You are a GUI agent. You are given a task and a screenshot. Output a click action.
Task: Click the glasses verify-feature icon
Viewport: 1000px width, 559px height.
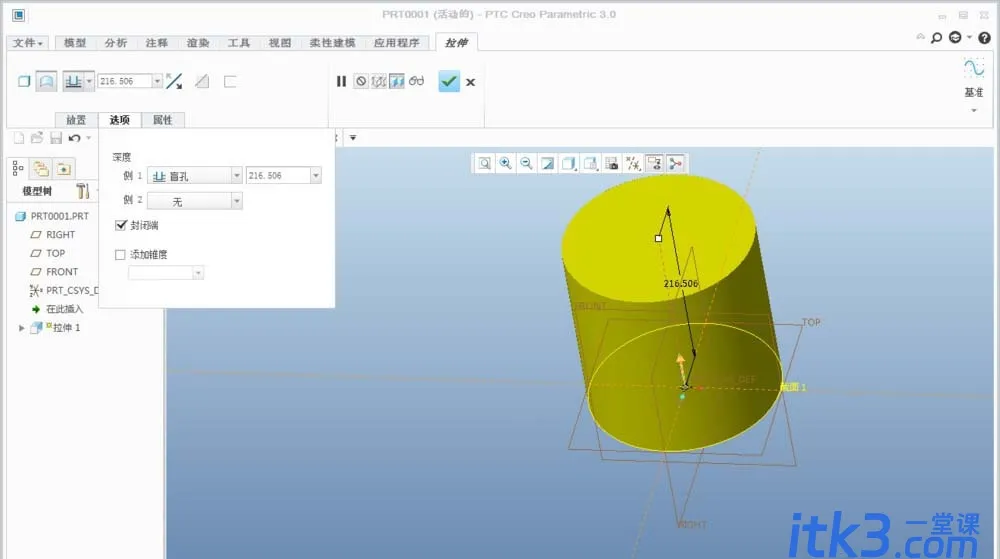pos(416,81)
